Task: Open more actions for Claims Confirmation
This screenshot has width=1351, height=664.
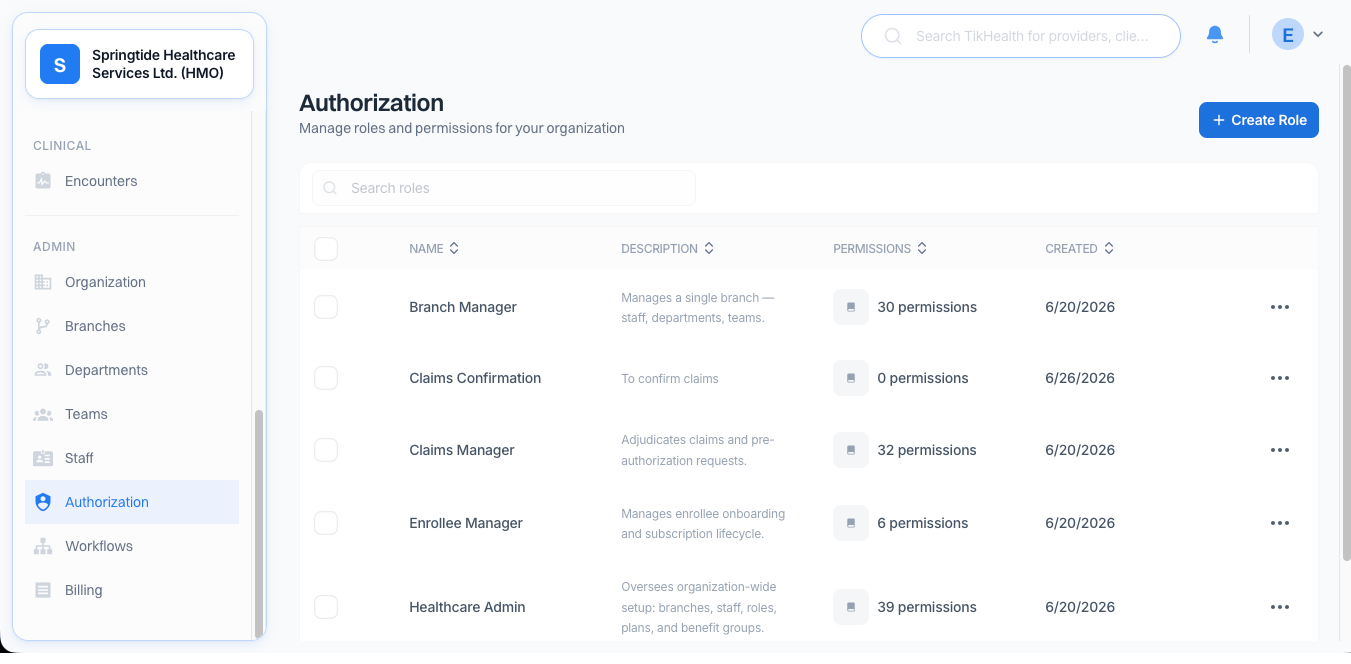Action: [1280, 378]
